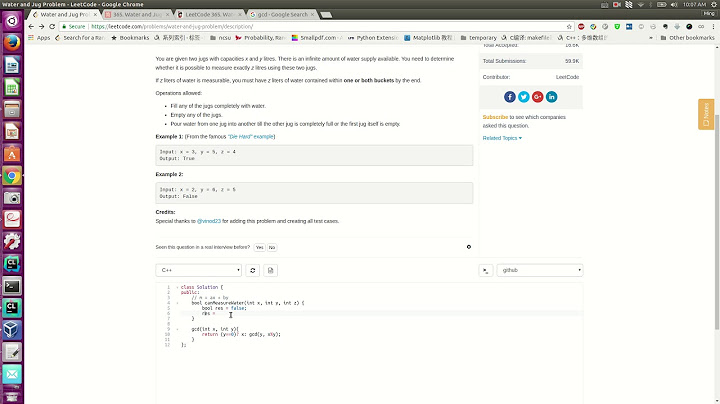
Task: Answer Yes to seen in interview
Action: [259, 247]
